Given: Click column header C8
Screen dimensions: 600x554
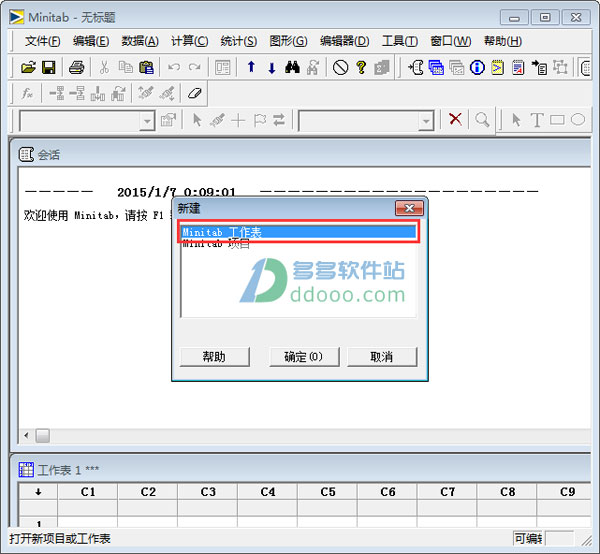Looking at the screenshot, I should (x=507, y=492).
